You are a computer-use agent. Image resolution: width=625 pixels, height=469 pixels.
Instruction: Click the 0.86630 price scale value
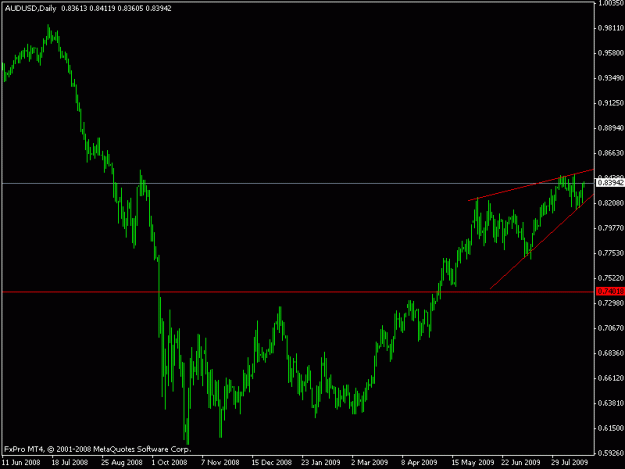(x=611, y=153)
